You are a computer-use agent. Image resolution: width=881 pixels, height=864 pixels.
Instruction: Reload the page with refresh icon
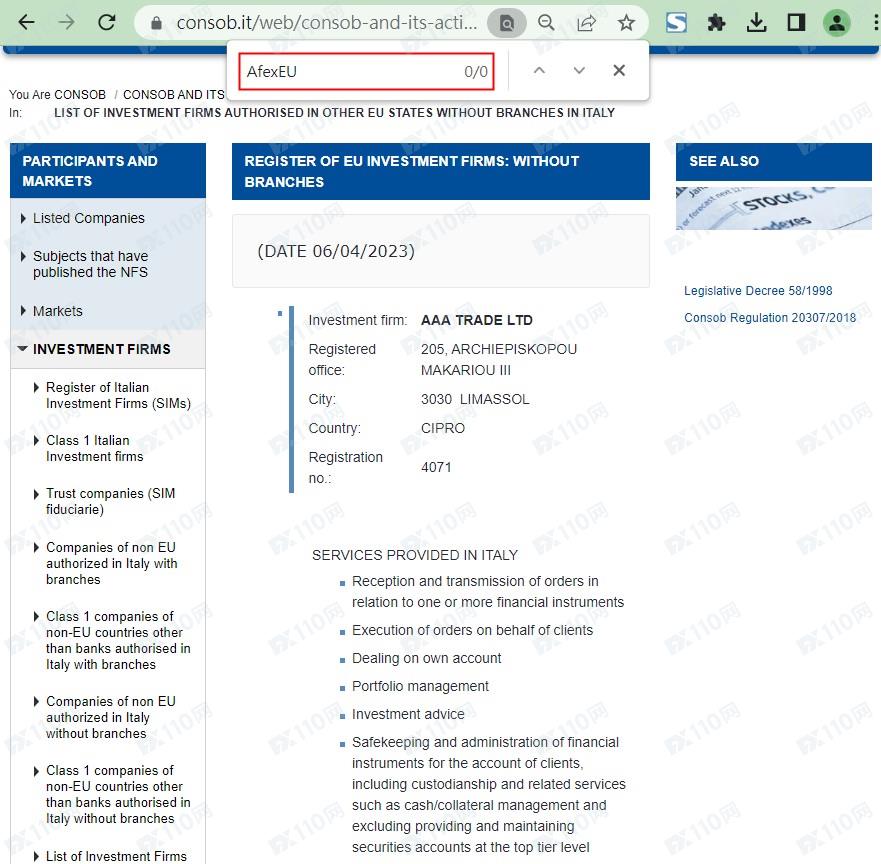tap(106, 22)
